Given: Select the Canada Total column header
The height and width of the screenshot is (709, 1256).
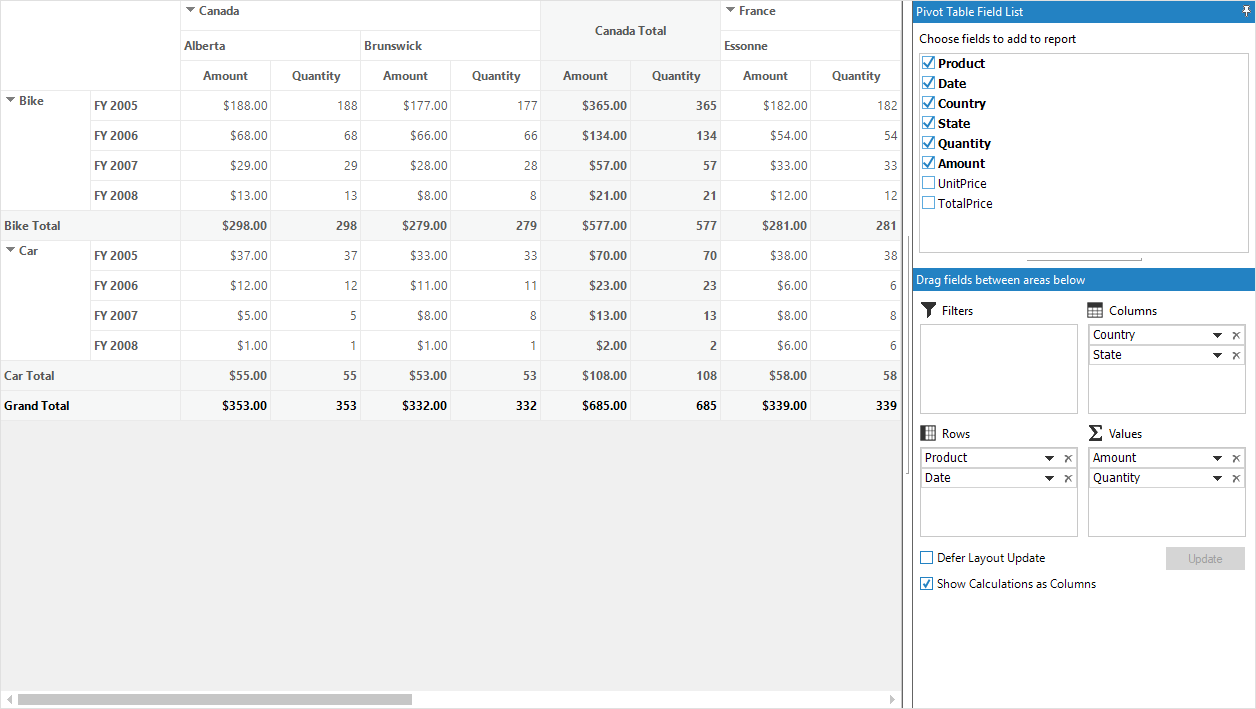Looking at the screenshot, I should (x=630, y=31).
